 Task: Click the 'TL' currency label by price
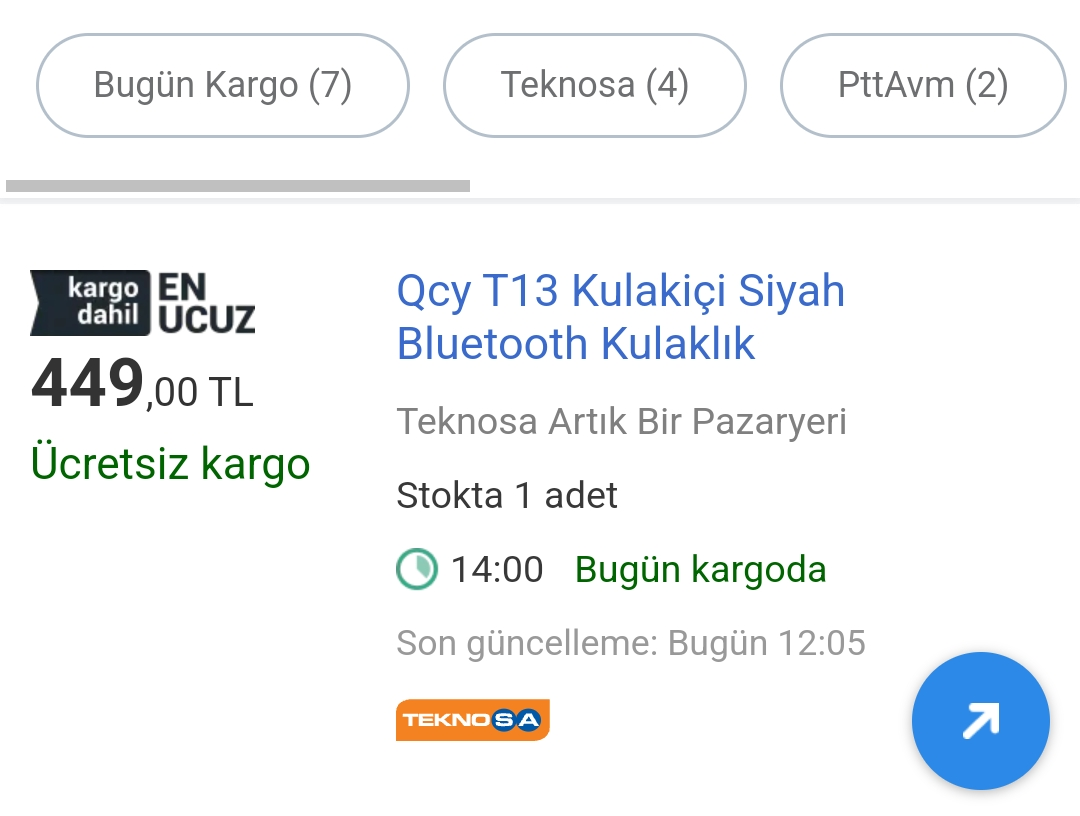[x=231, y=393]
